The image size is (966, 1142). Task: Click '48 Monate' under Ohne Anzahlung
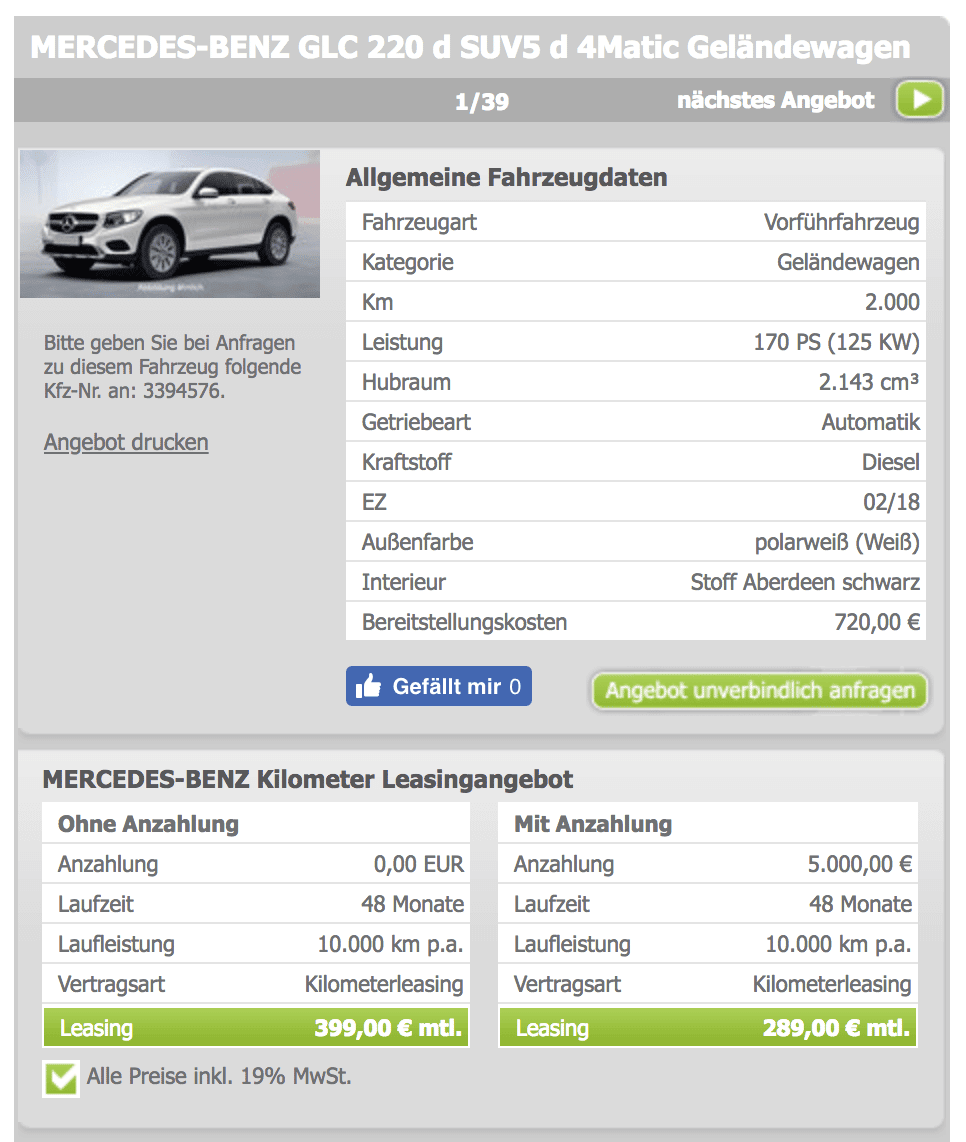click(x=412, y=904)
